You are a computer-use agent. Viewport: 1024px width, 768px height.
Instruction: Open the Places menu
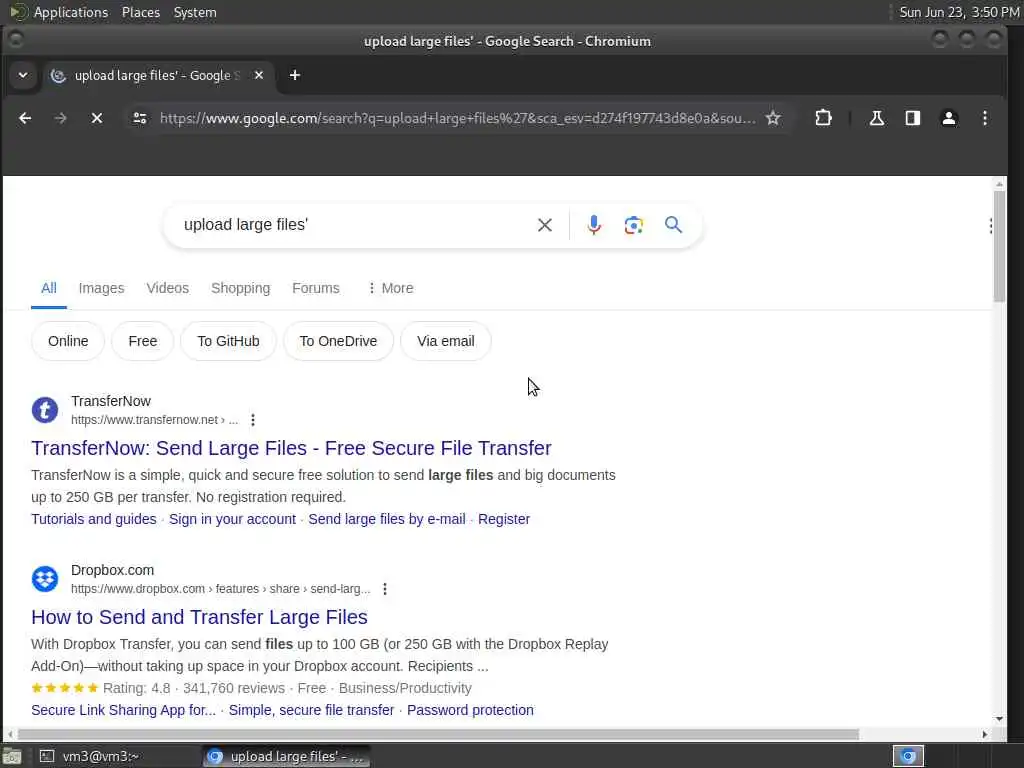(x=140, y=12)
